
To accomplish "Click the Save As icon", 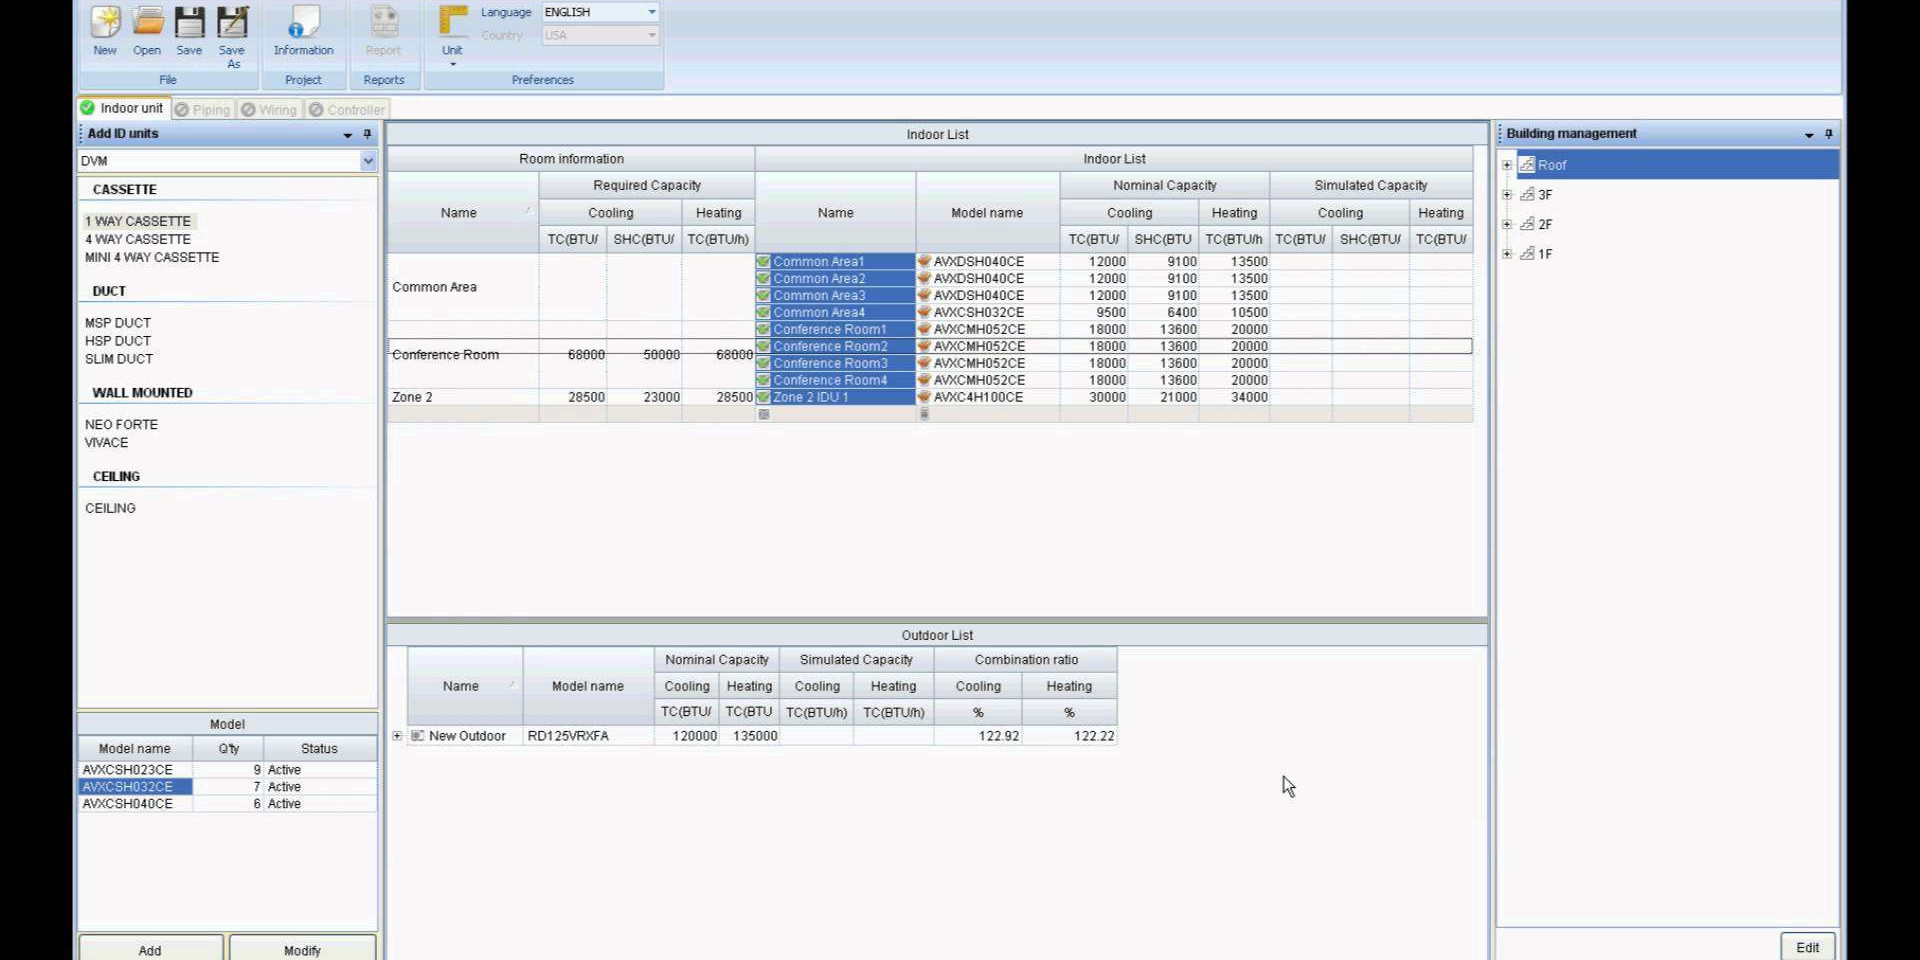I will [232, 24].
